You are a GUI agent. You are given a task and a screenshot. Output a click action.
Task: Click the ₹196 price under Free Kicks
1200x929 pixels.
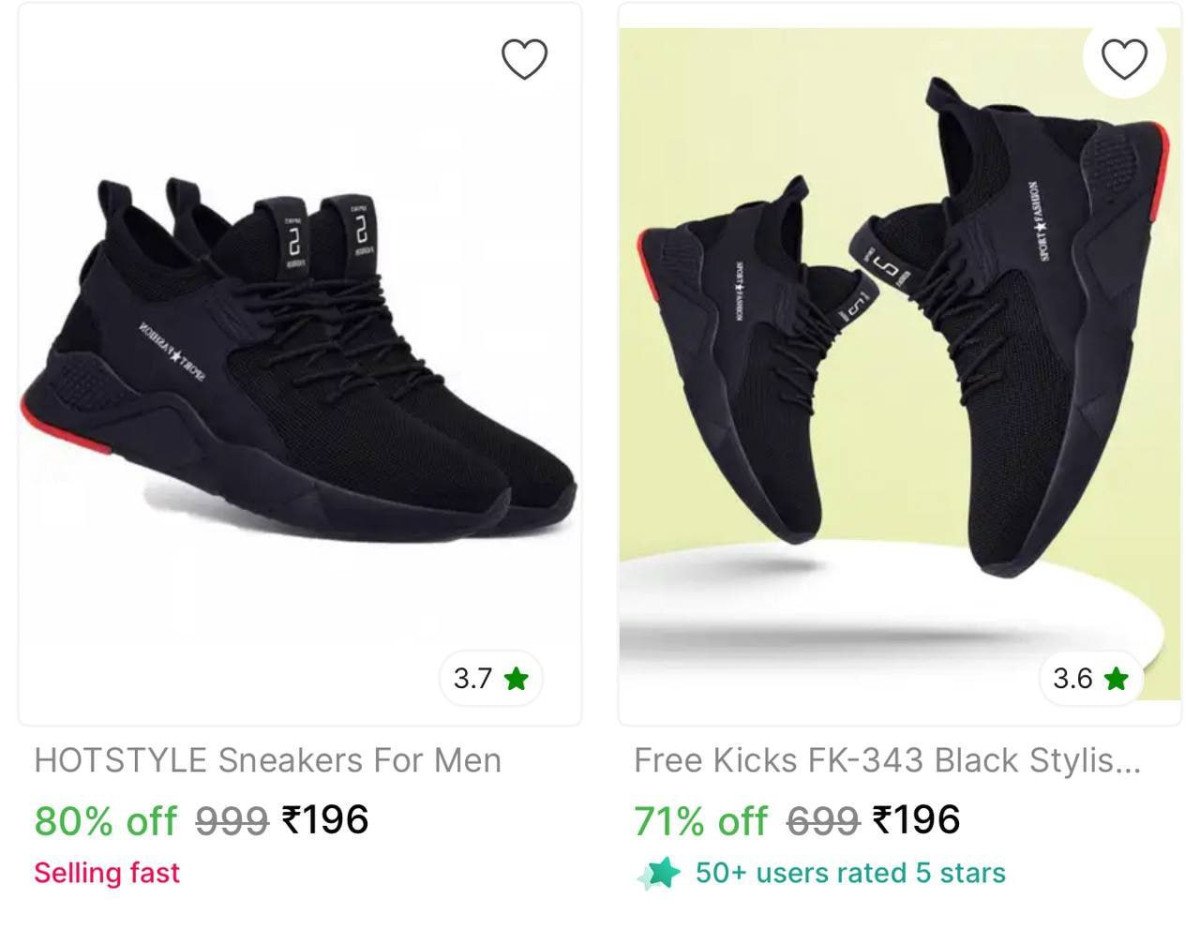point(916,820)
